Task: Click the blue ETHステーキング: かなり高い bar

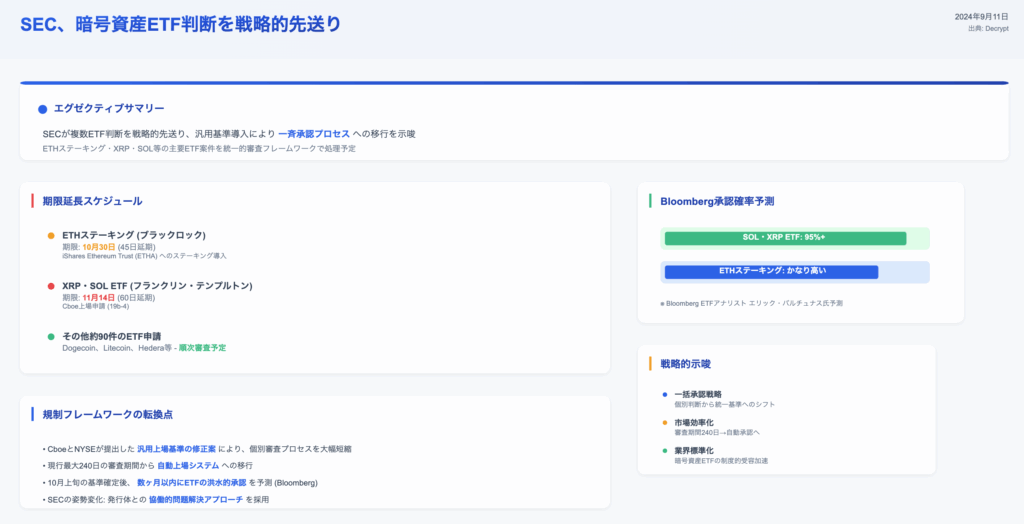Action: click(771, 272)
